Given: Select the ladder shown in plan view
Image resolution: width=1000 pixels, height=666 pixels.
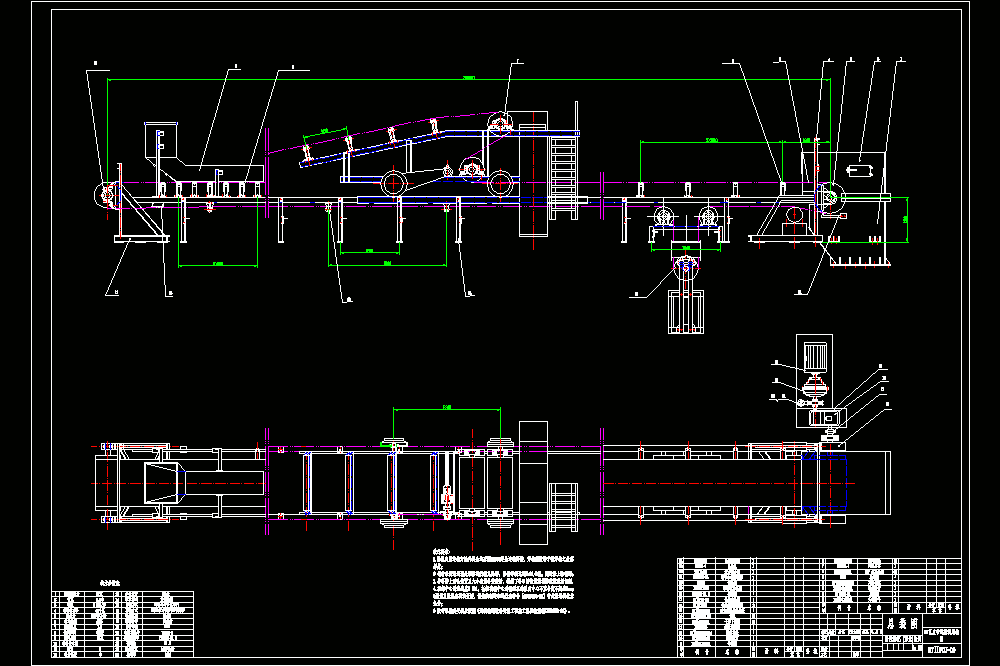Looking at the screenshot, I should (x=563, y=507).
